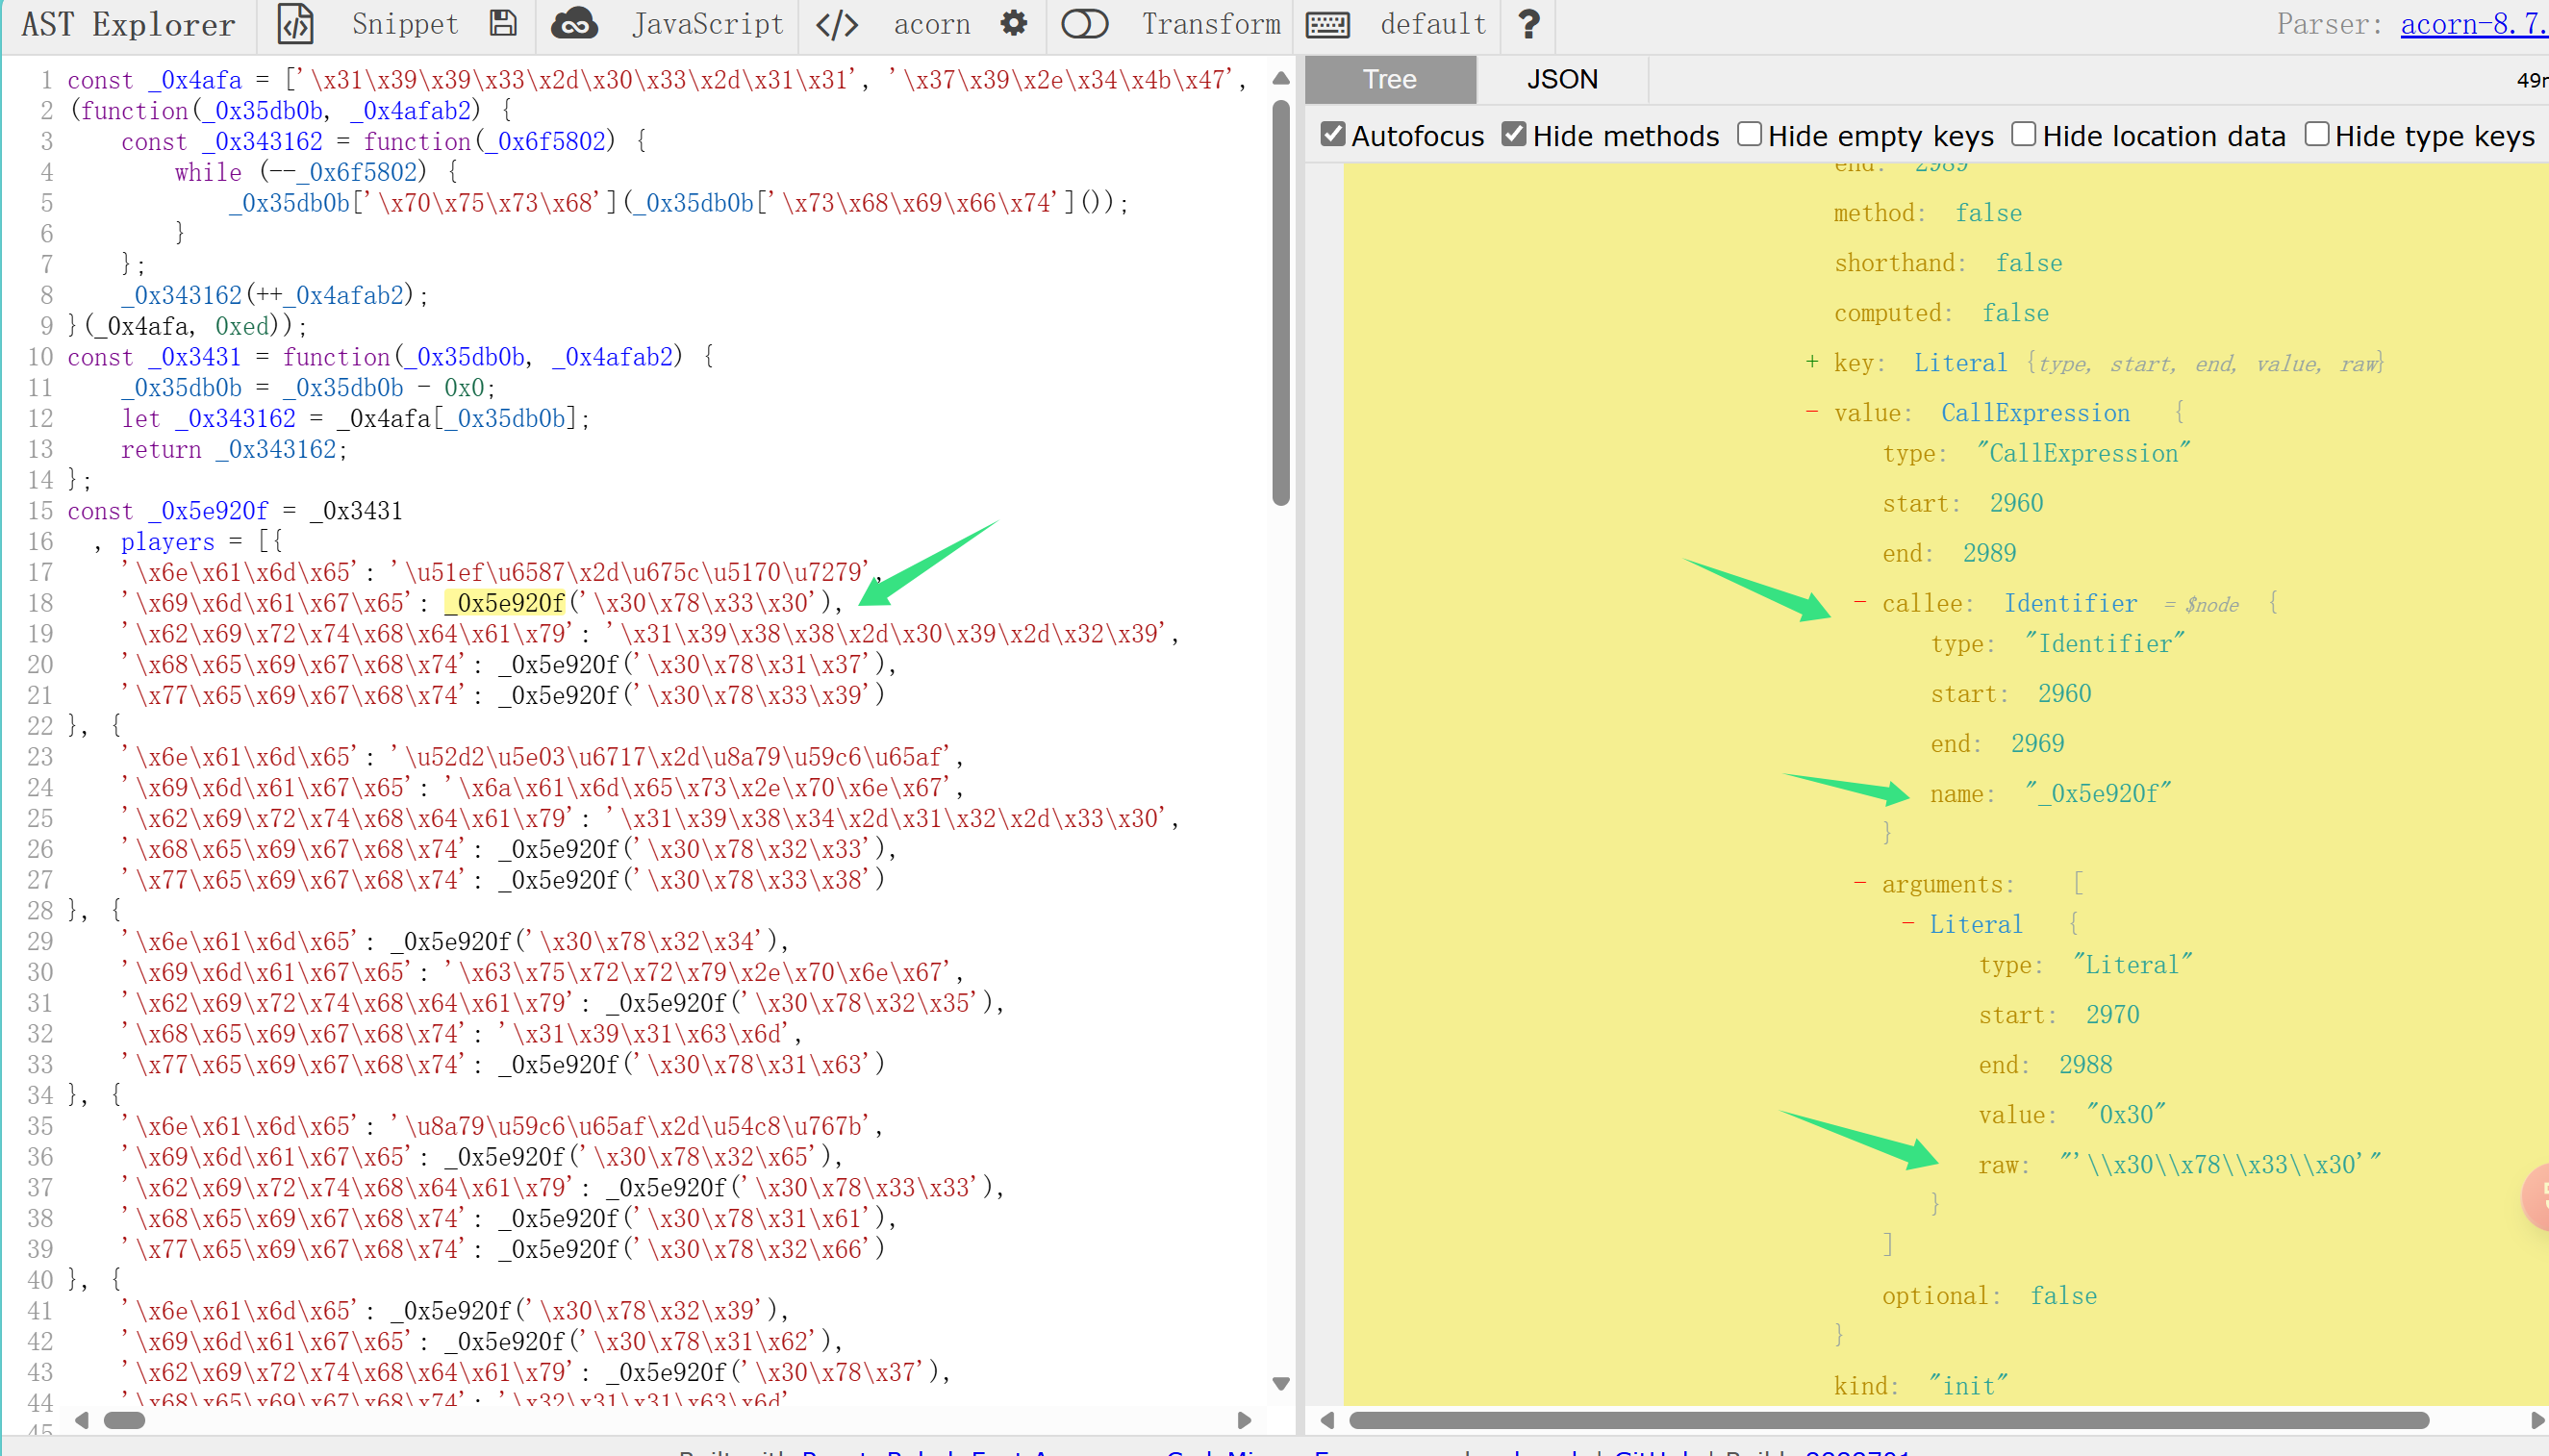This screenshot has width=2549, height=1456.
Task: Collapse the arguments array node
Action: click(x=1860, y=884)
